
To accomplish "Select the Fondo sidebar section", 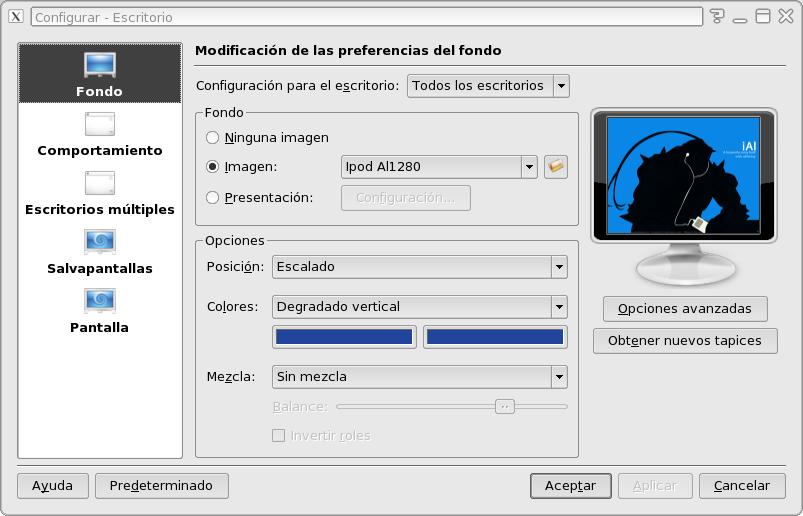I will pyautogui.click(x=100, y=73).
